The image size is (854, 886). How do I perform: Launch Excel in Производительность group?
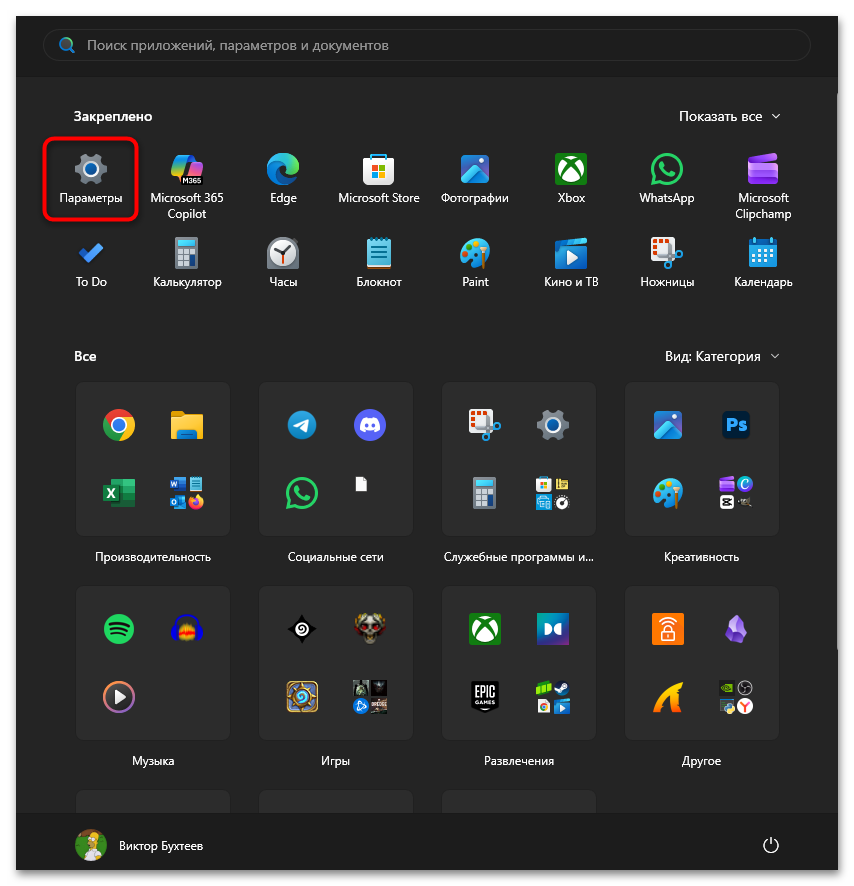pos(119,493)
